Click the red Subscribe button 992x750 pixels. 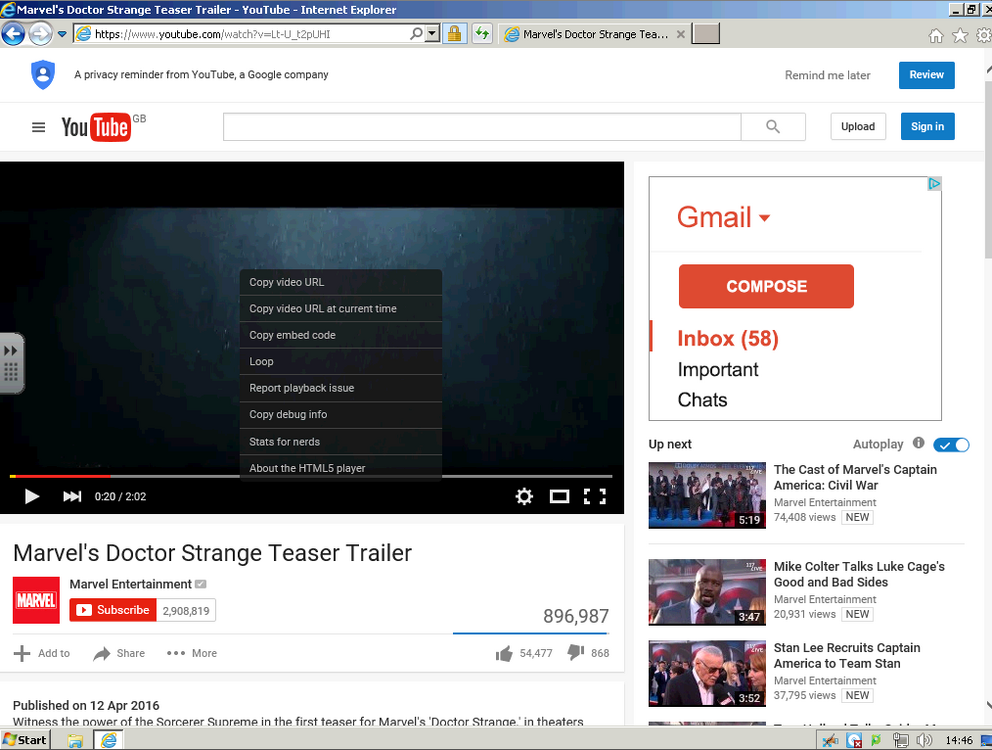point(113,610)
